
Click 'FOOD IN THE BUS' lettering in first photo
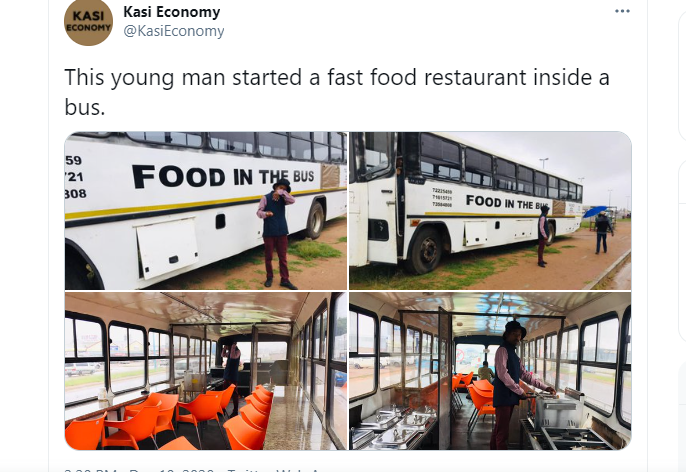coord(223,176)
